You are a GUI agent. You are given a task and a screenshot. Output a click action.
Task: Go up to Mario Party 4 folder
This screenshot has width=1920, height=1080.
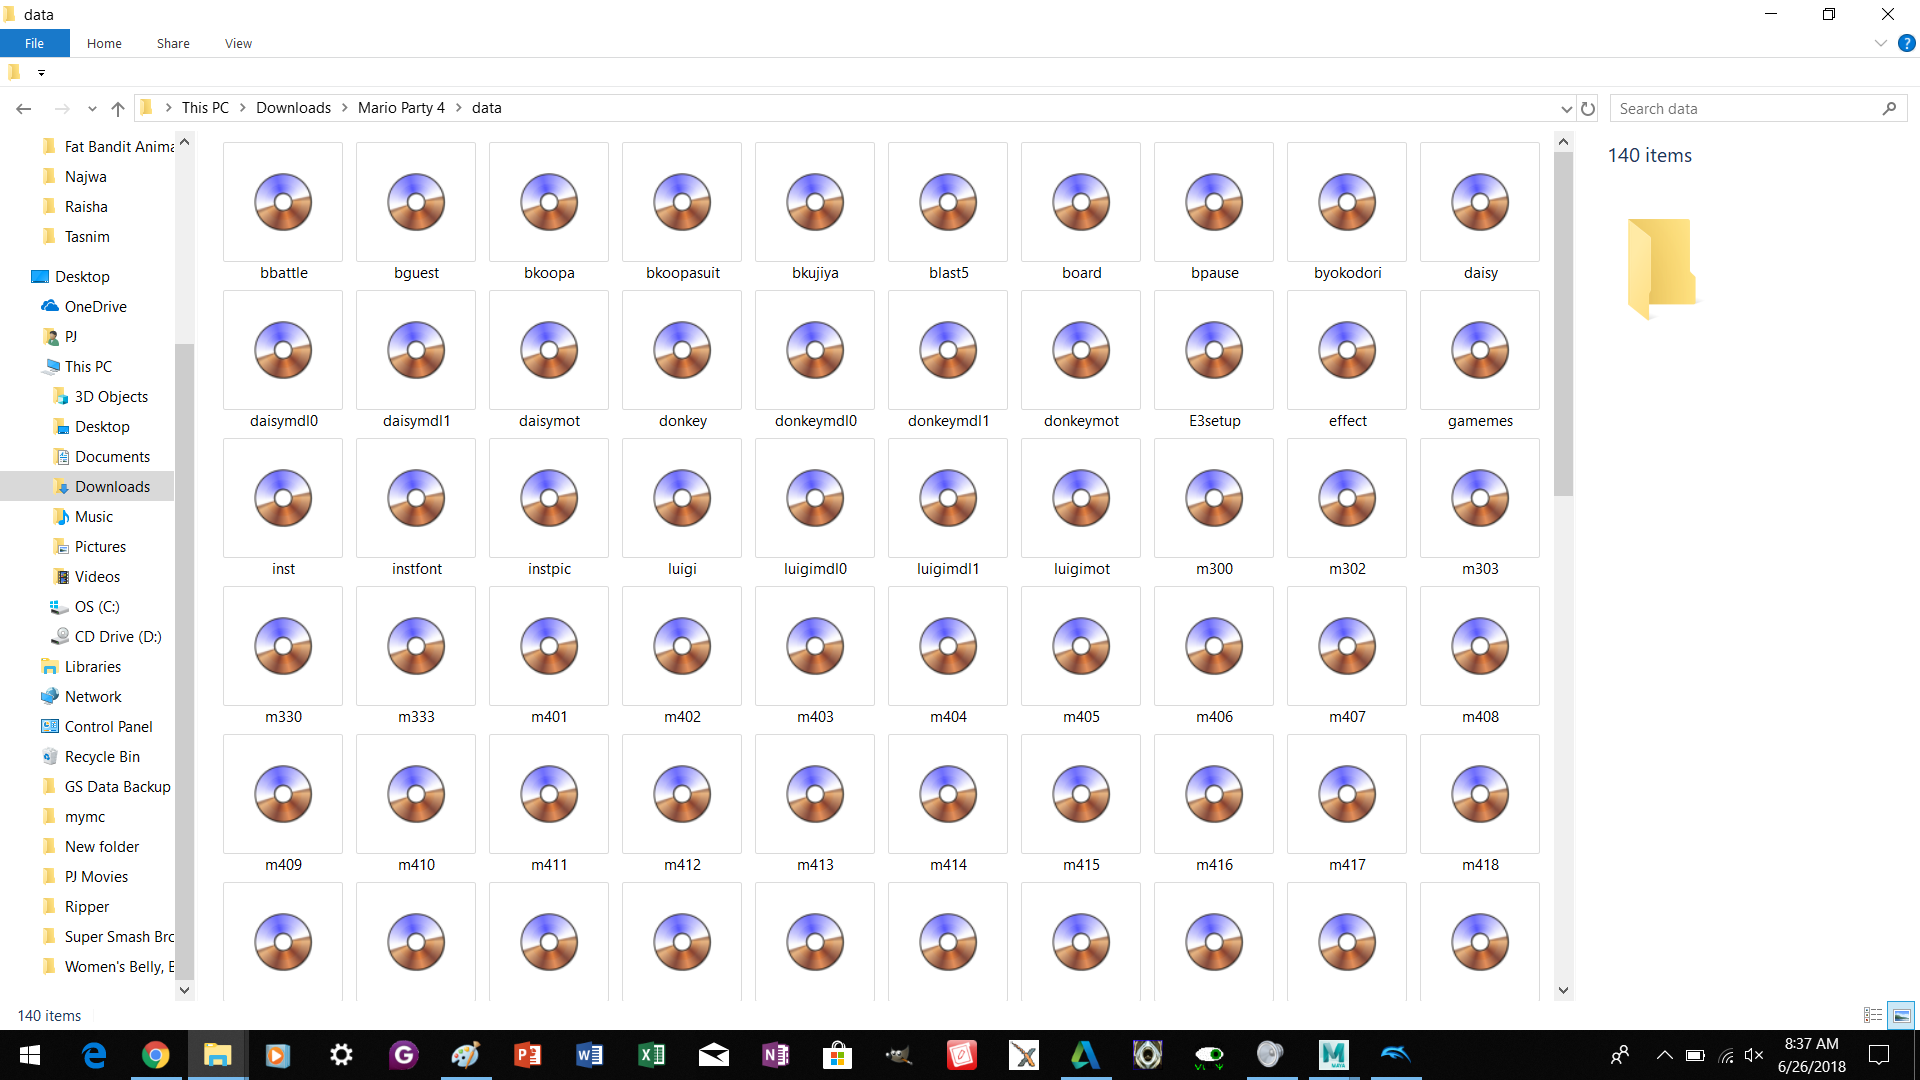point(118,108)
